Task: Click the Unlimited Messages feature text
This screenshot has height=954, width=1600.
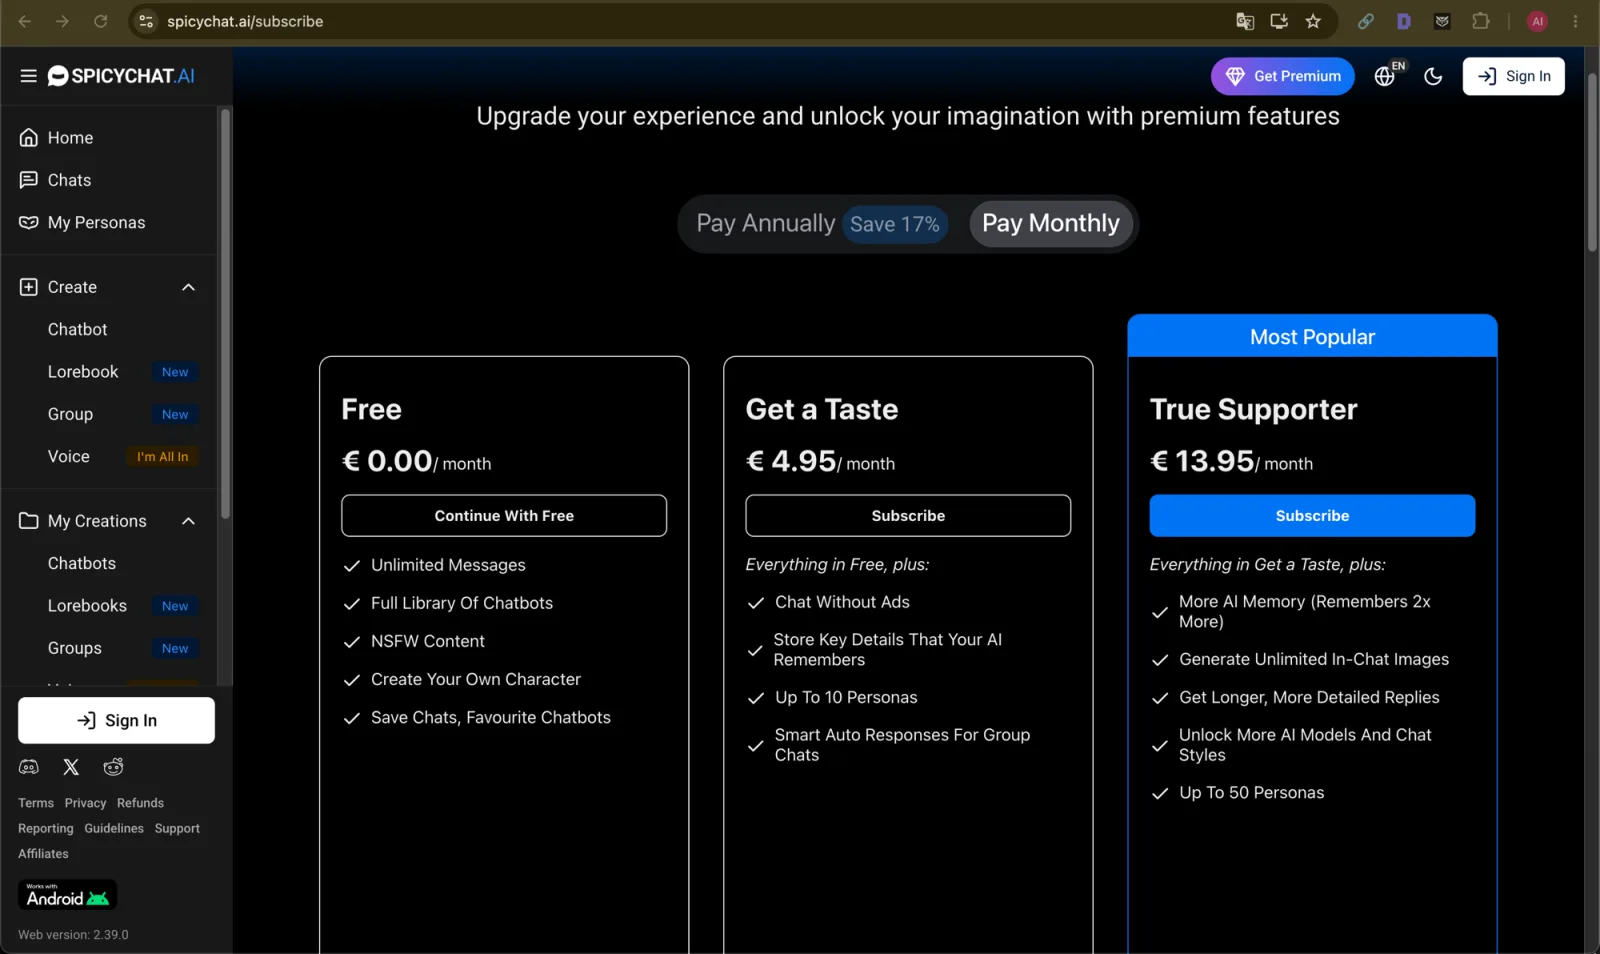Action: click(448, 565)
